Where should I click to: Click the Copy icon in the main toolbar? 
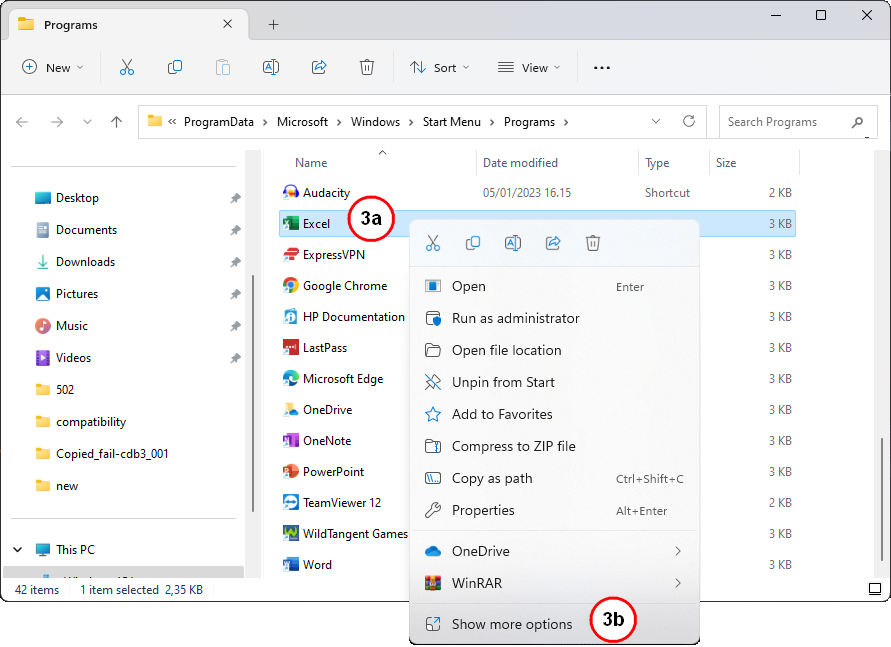pos(175,68)
